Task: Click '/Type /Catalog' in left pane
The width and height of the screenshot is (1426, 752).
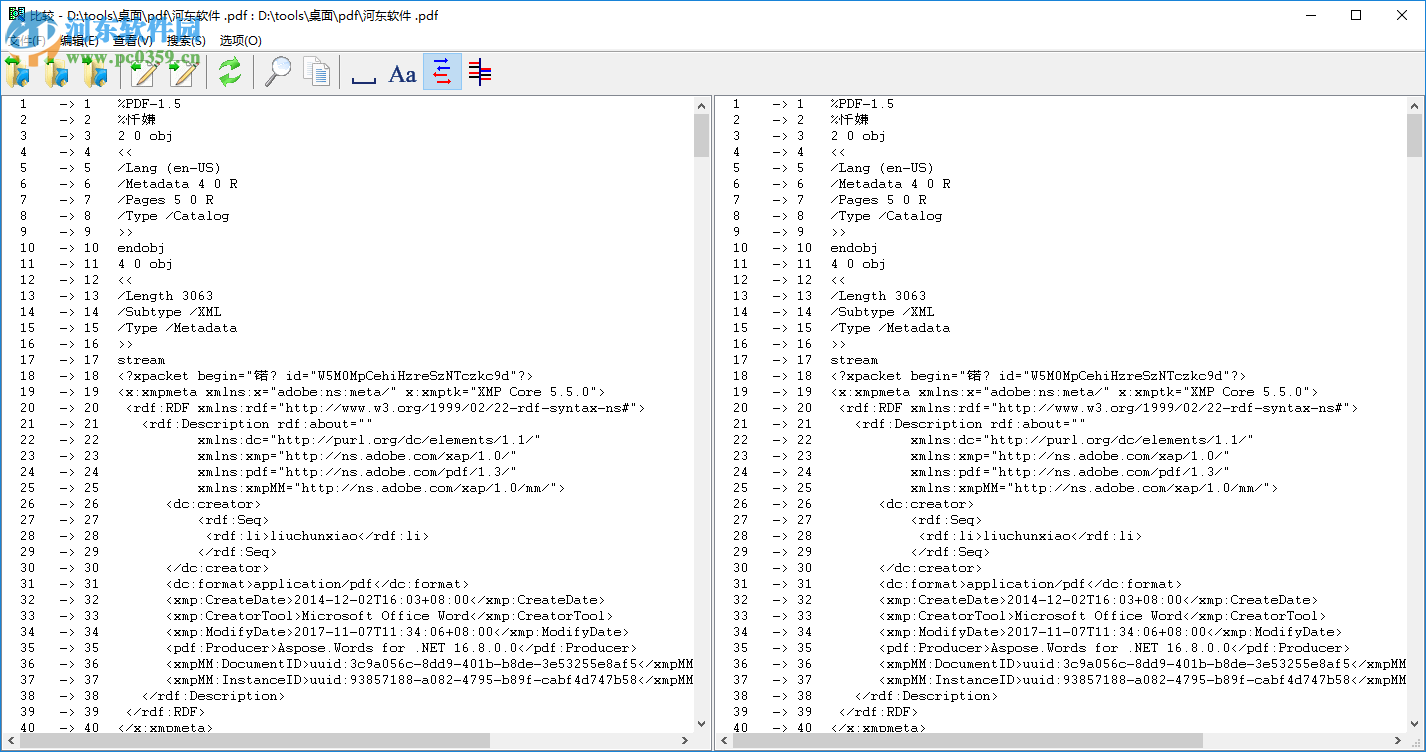Action: (x=173, y=216)
